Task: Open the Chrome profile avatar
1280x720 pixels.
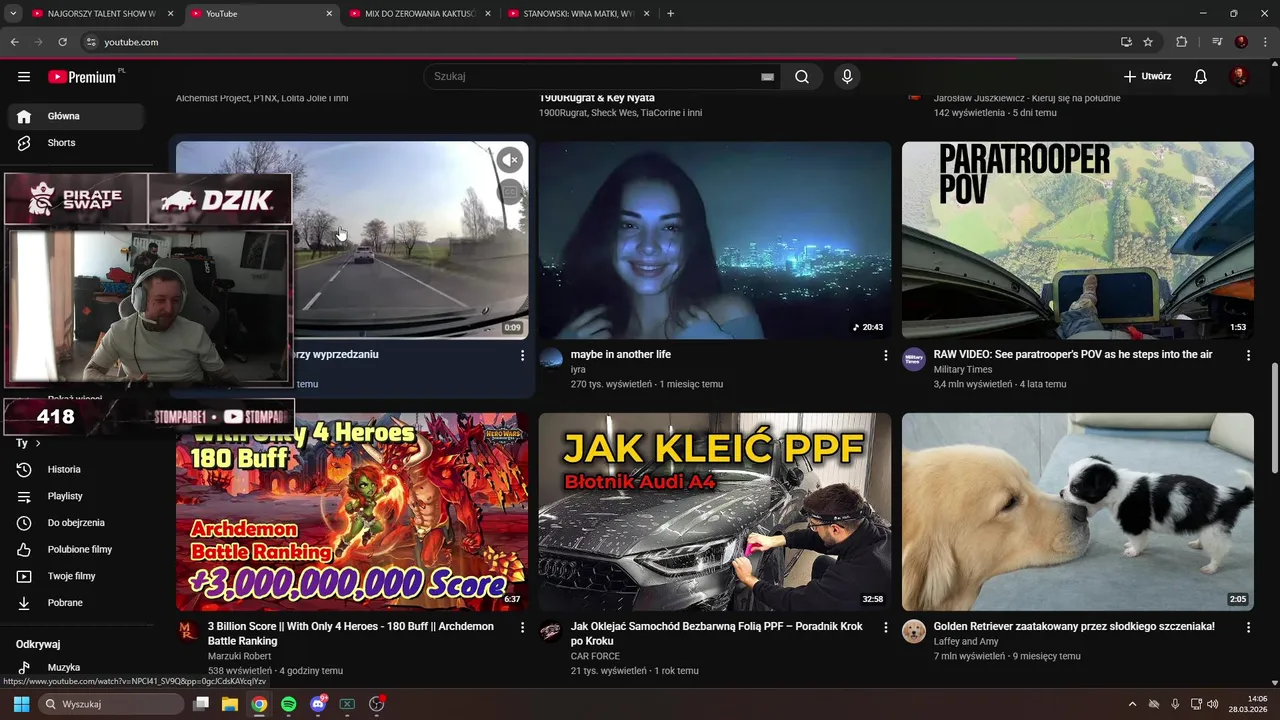Action: tap(1241, 42)
